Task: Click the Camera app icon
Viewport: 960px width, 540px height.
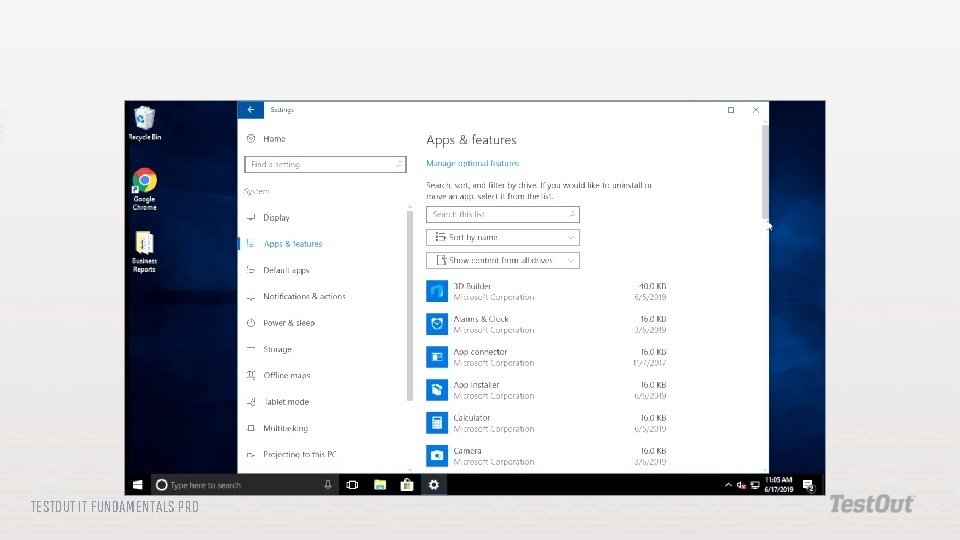Action: pos(437,456)
